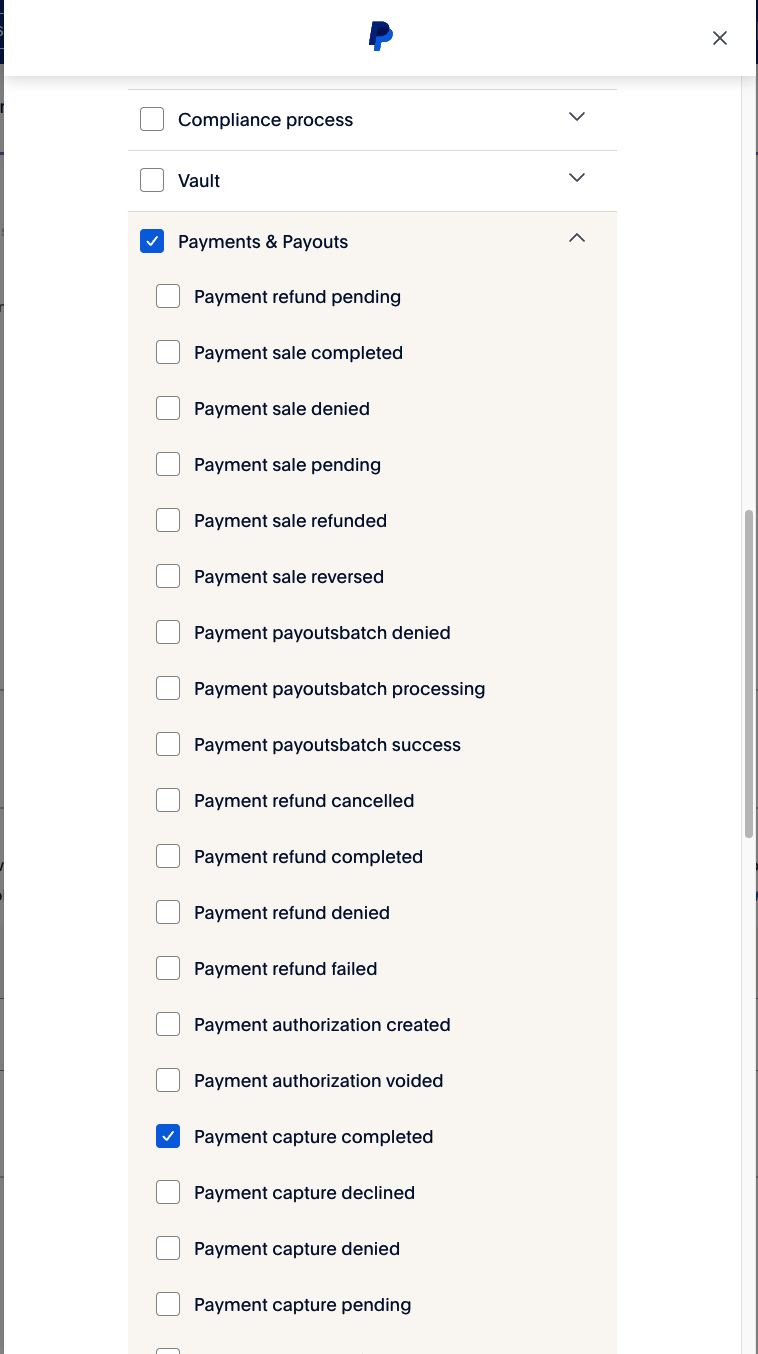This screenshot has width=758, height=1354.
Task: Collapse the Payments & Payouts section
Action: 576,239
